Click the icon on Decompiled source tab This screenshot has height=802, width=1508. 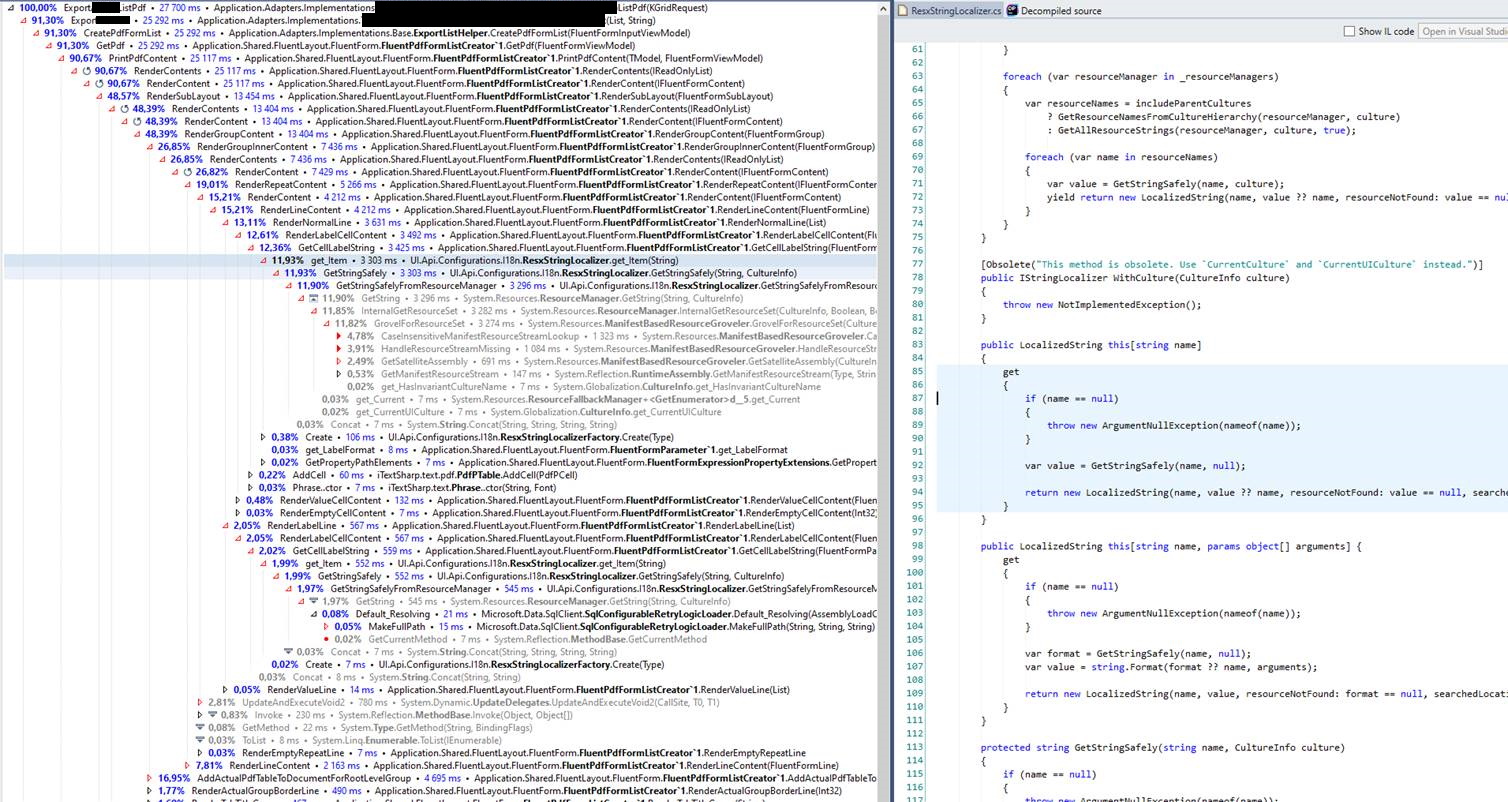point(1012,11)
